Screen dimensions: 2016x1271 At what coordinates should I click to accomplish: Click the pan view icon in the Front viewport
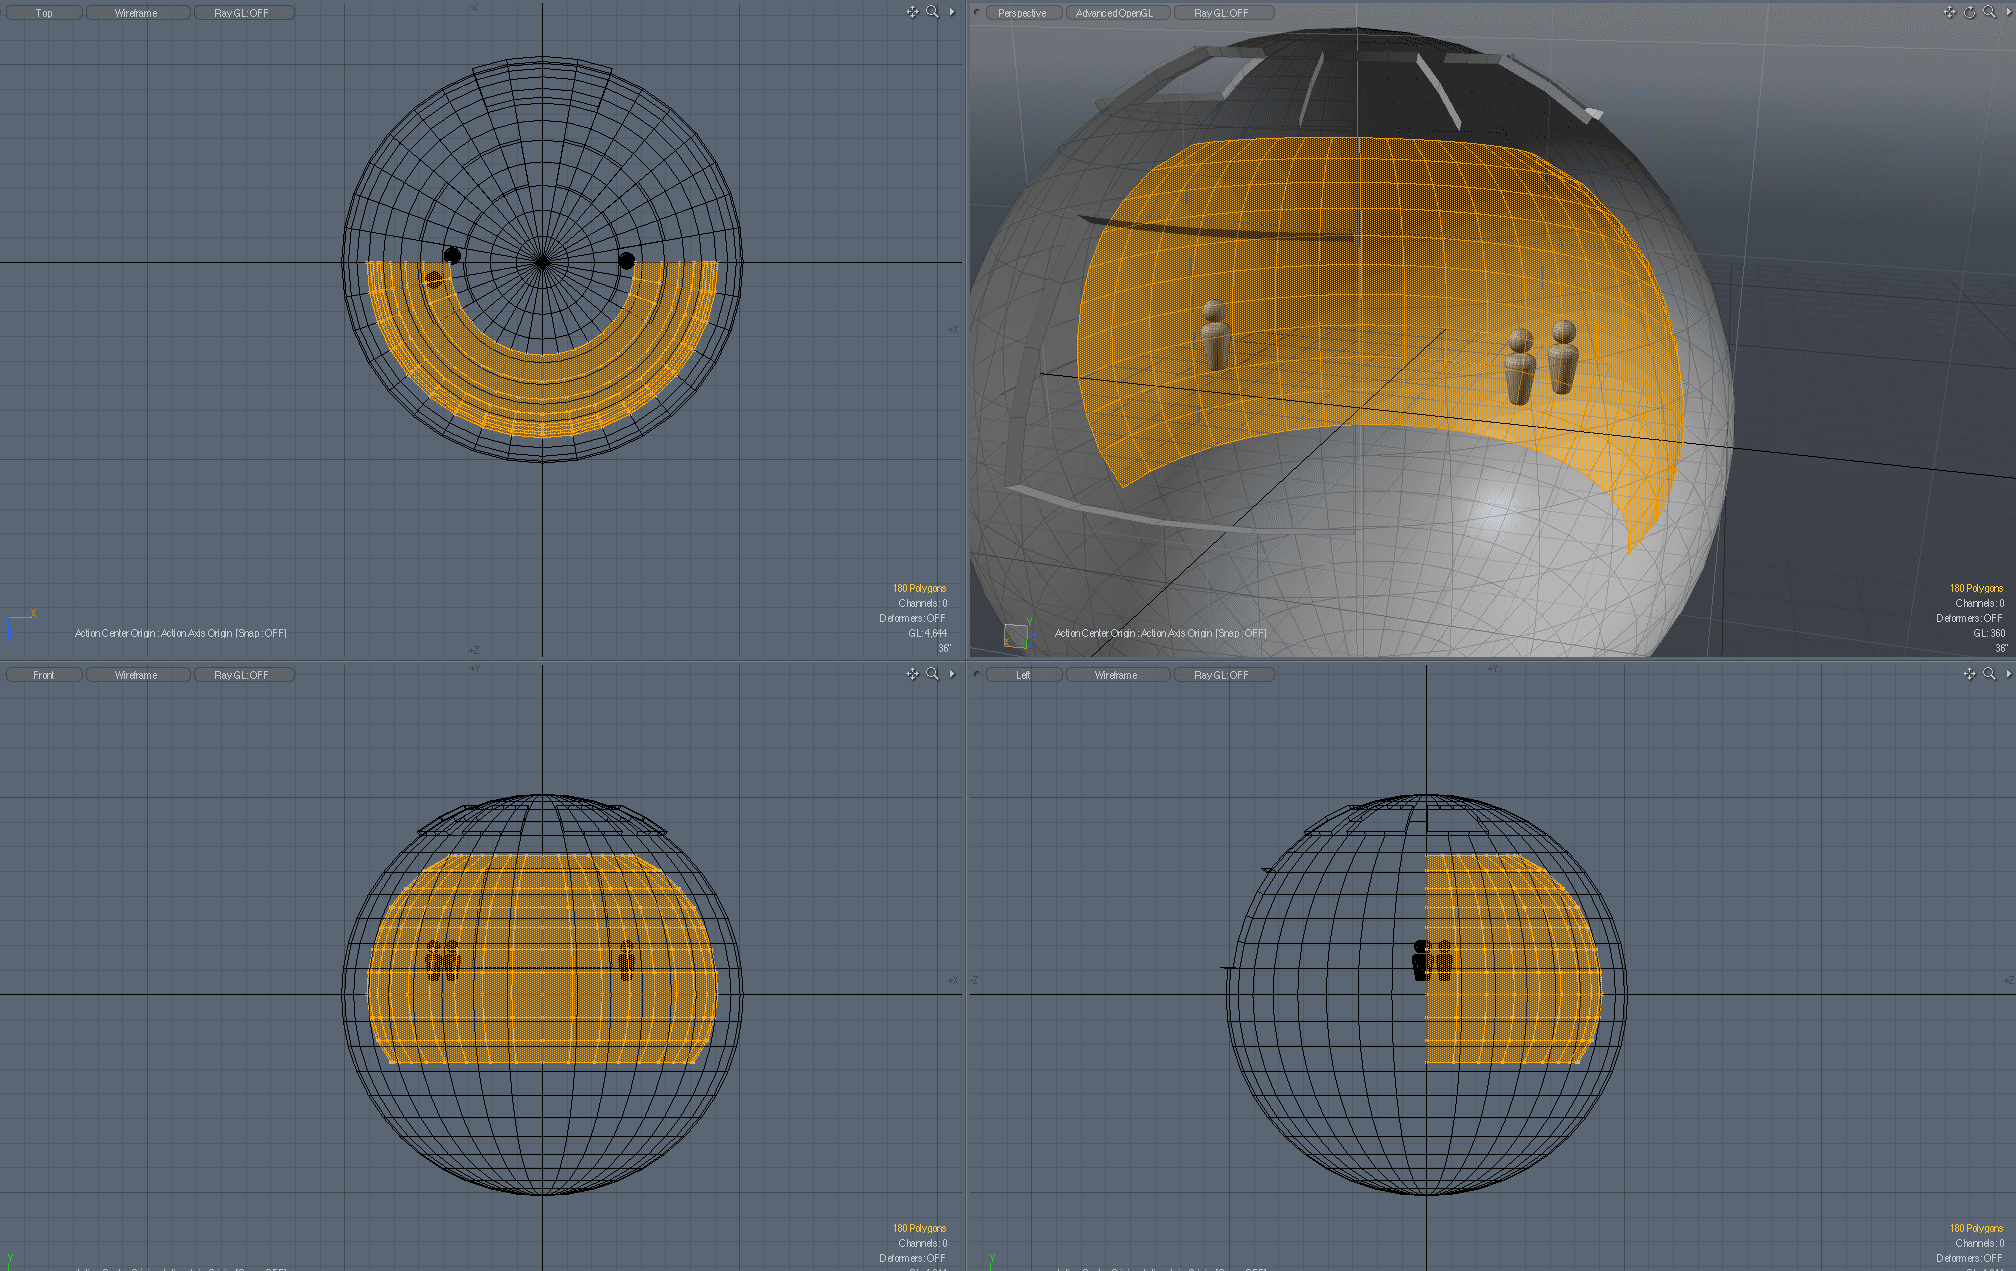coord(912,674)
